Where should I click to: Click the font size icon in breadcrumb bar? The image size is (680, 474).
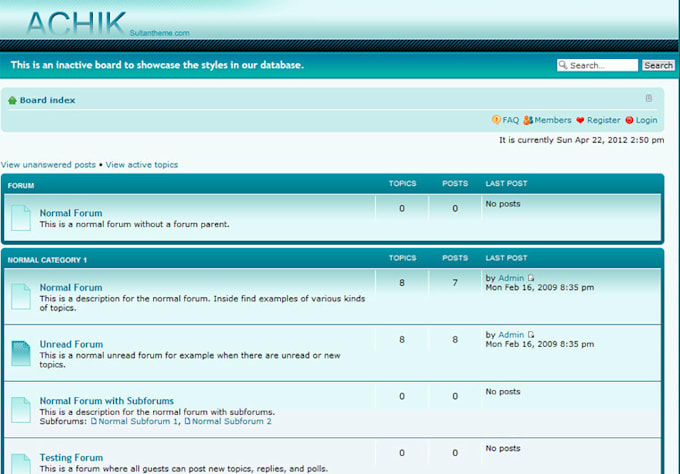649,98
